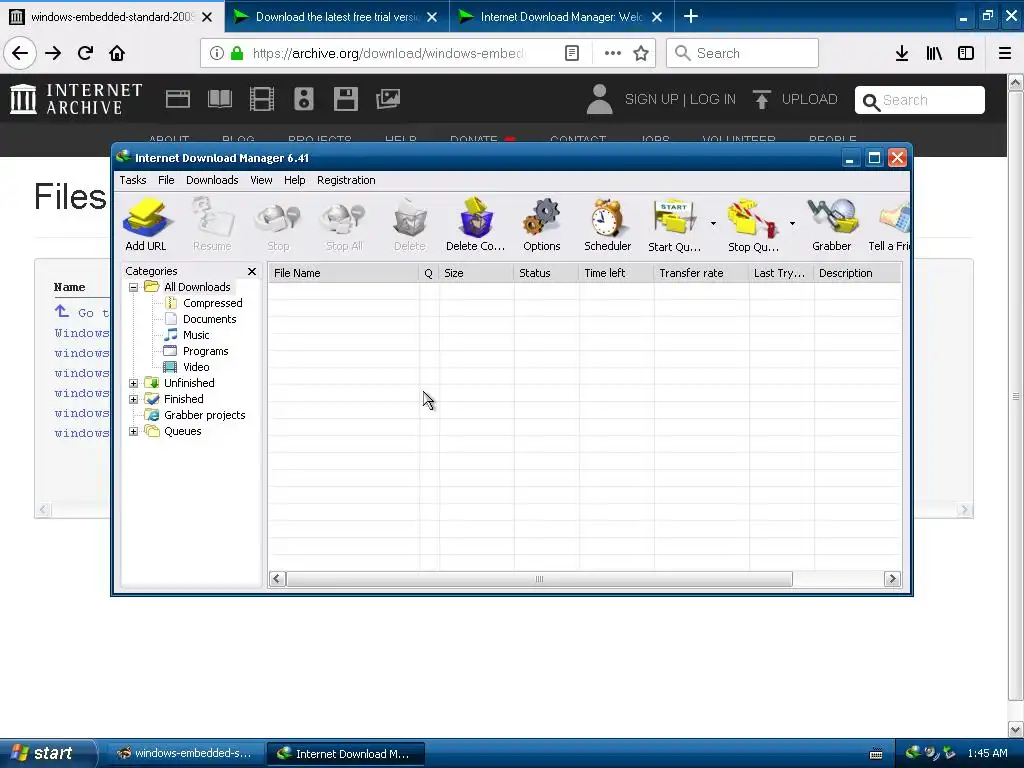Open a new Firefox tab
1024x768 pixels.
tap(690, 16)
